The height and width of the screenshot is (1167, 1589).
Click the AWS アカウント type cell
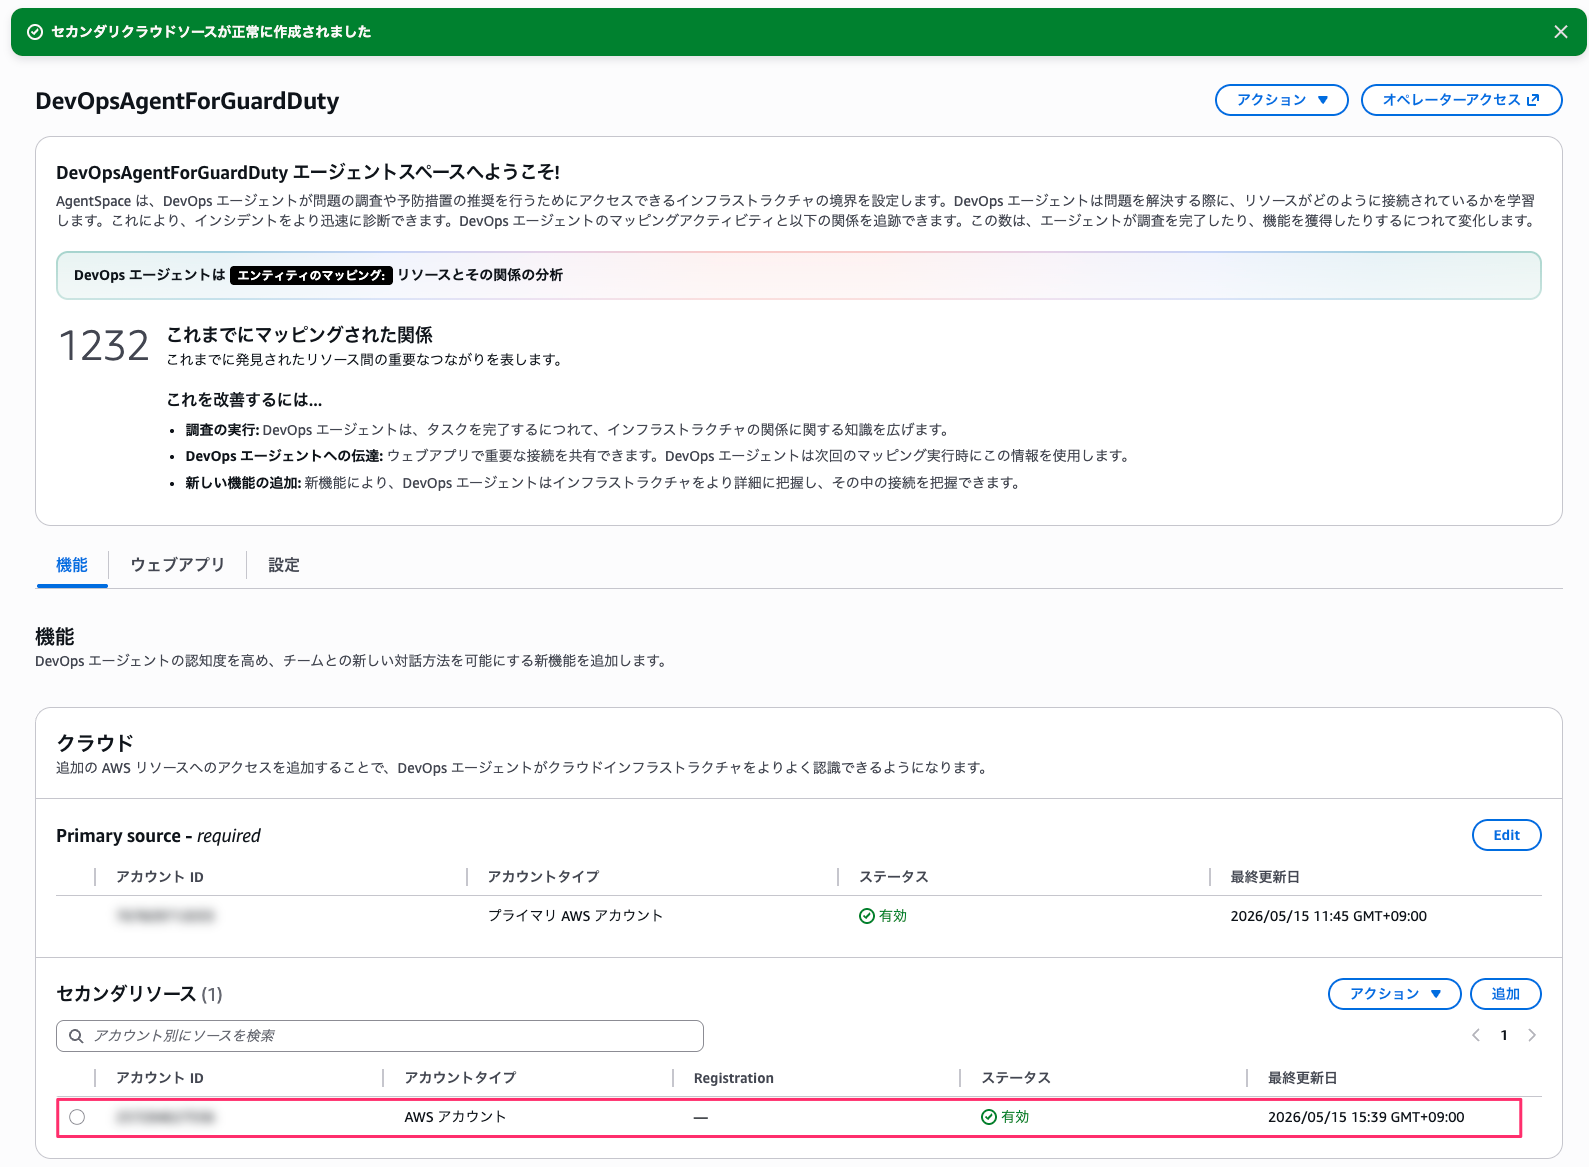click(x=455, y=1117)
